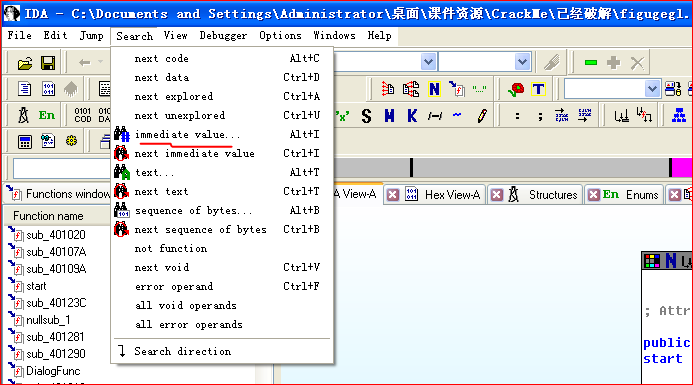This screenshot has height=385, width=693.
Task: Select nullsub_1 in functions list
Action: click(48, 320)
